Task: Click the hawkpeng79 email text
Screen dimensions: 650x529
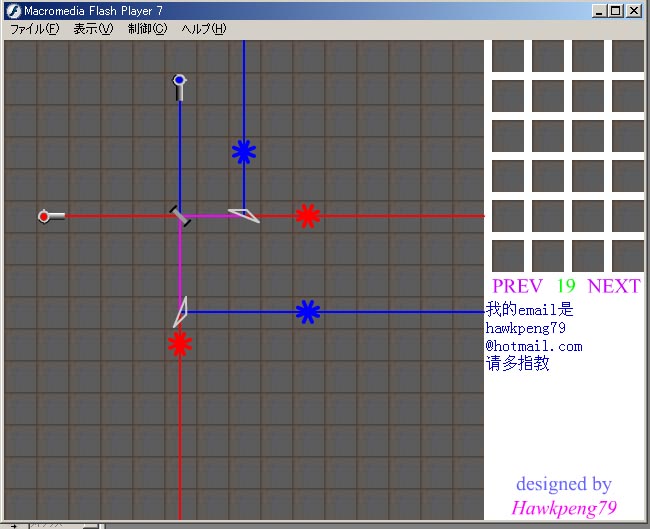Action: click(x=526, y=328)
